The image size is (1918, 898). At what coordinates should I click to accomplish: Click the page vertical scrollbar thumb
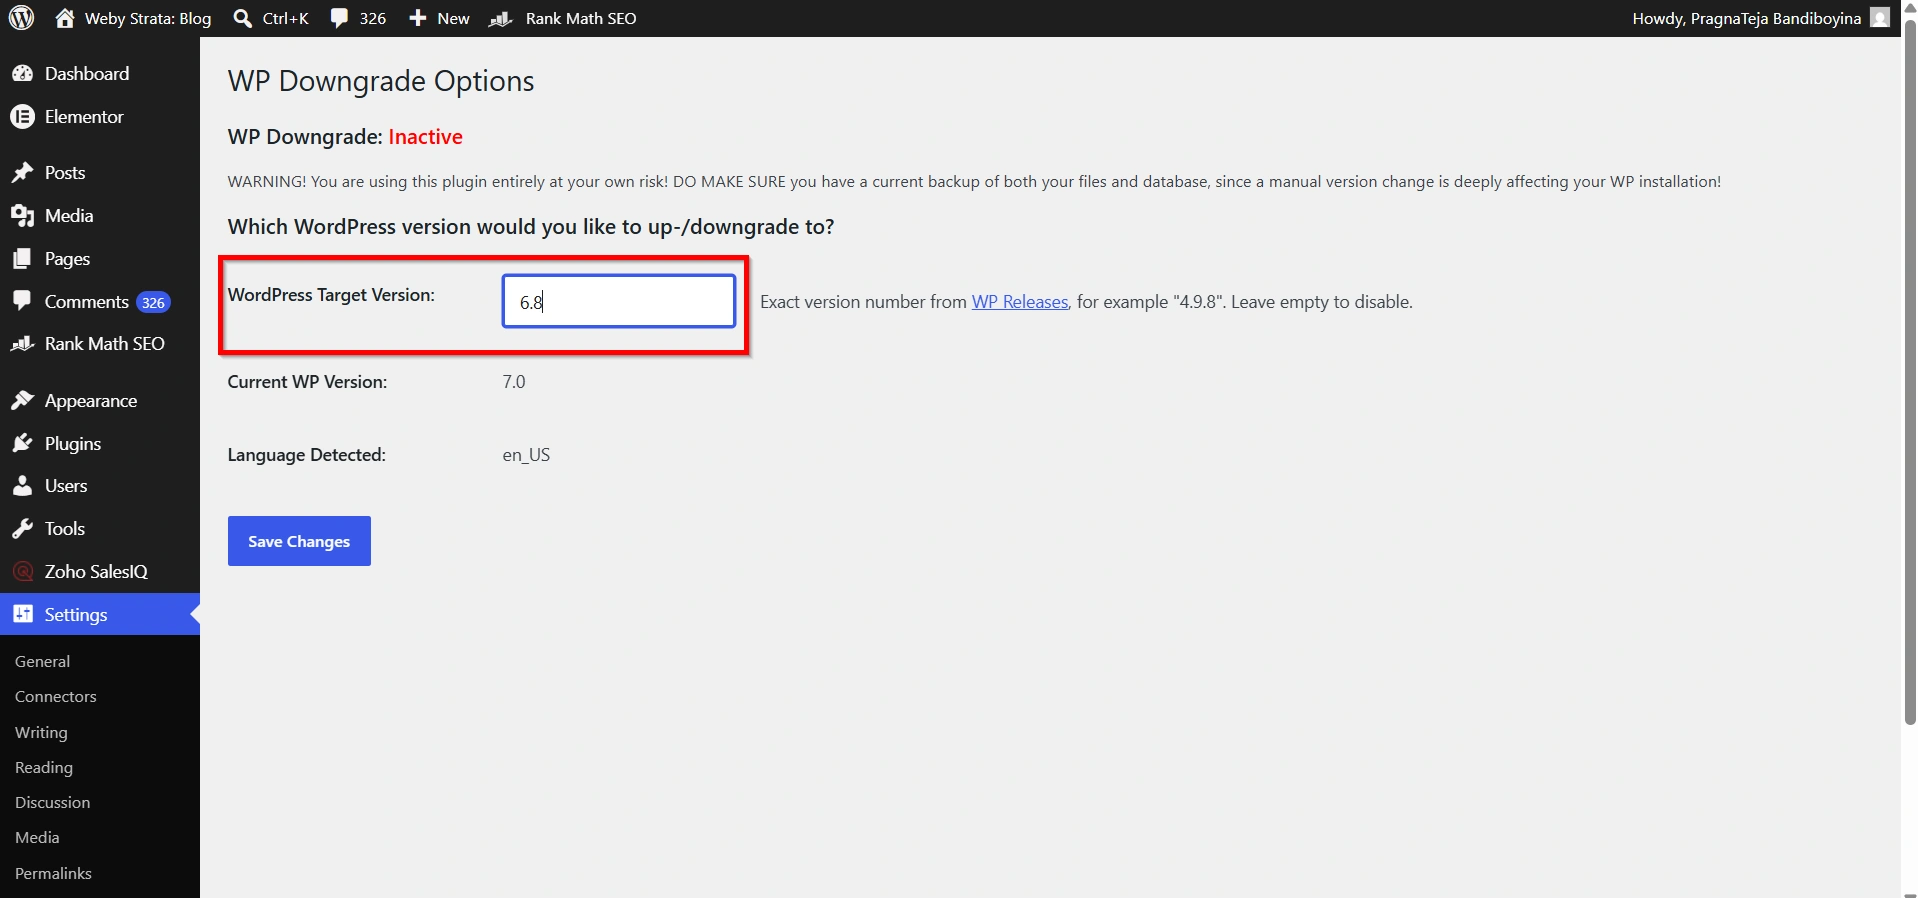(1909, 370)
